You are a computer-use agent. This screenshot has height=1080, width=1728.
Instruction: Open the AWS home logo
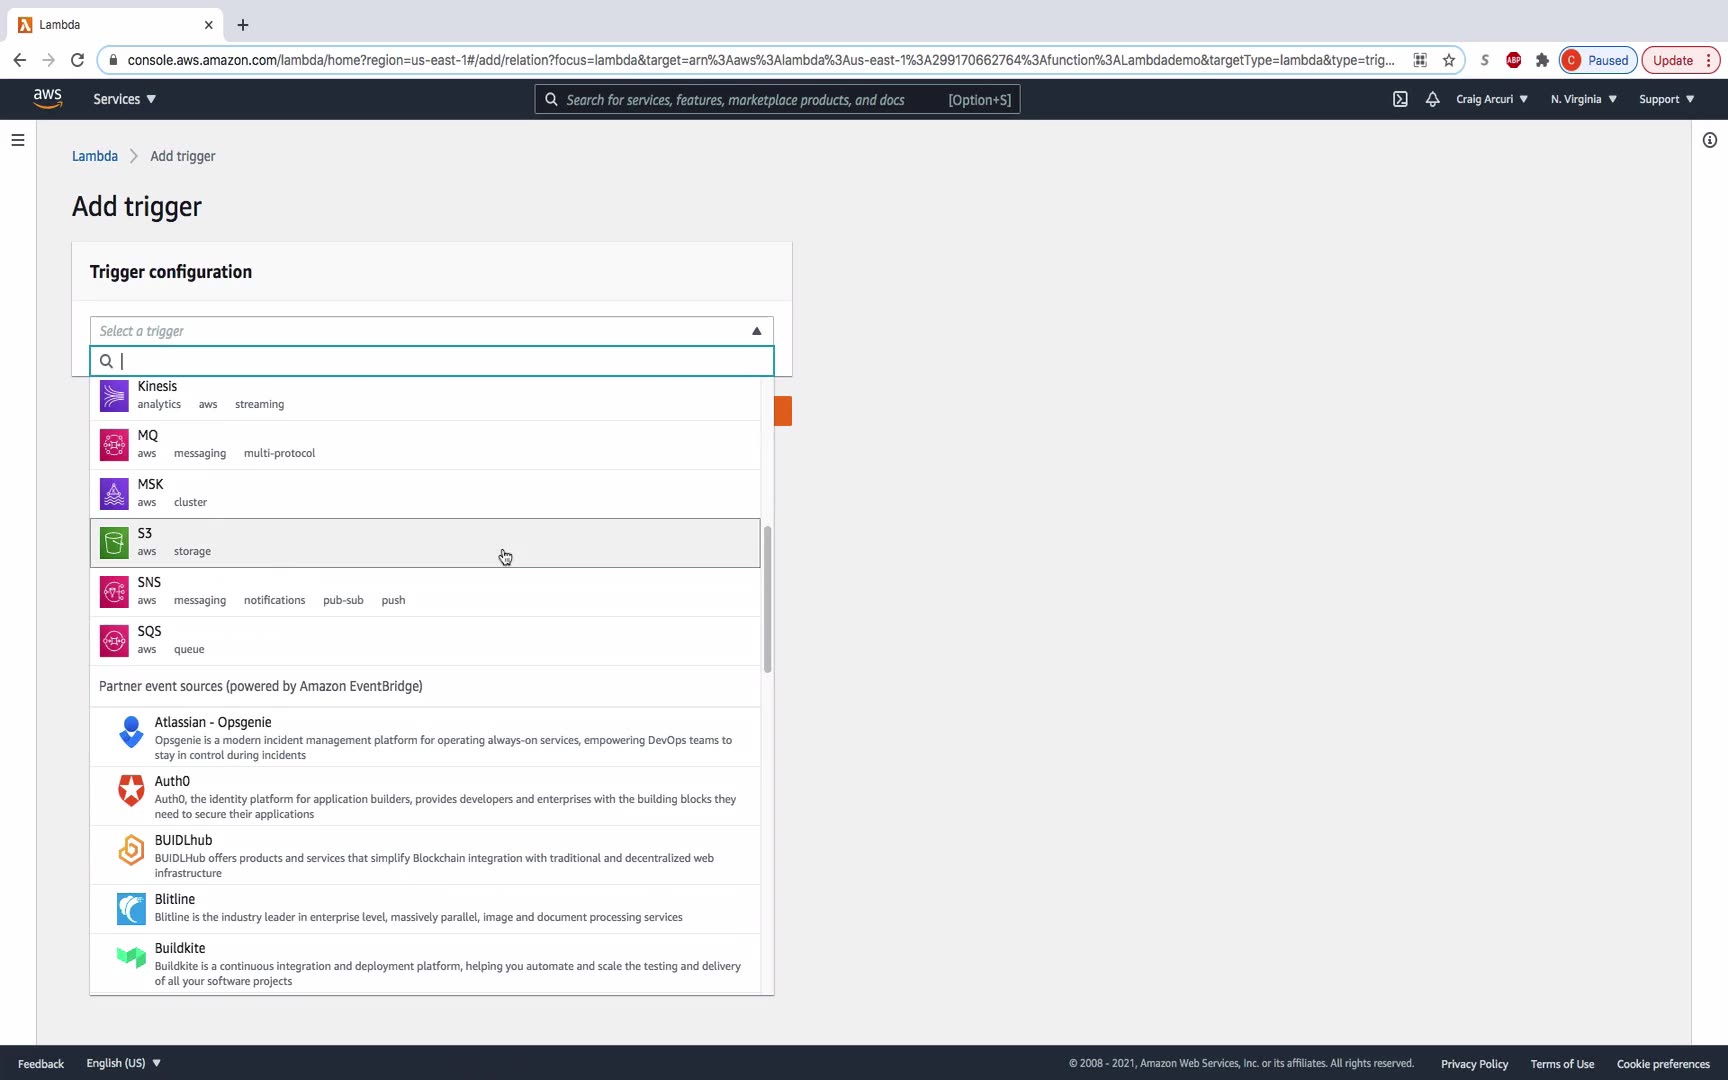[x=48, y=99]
